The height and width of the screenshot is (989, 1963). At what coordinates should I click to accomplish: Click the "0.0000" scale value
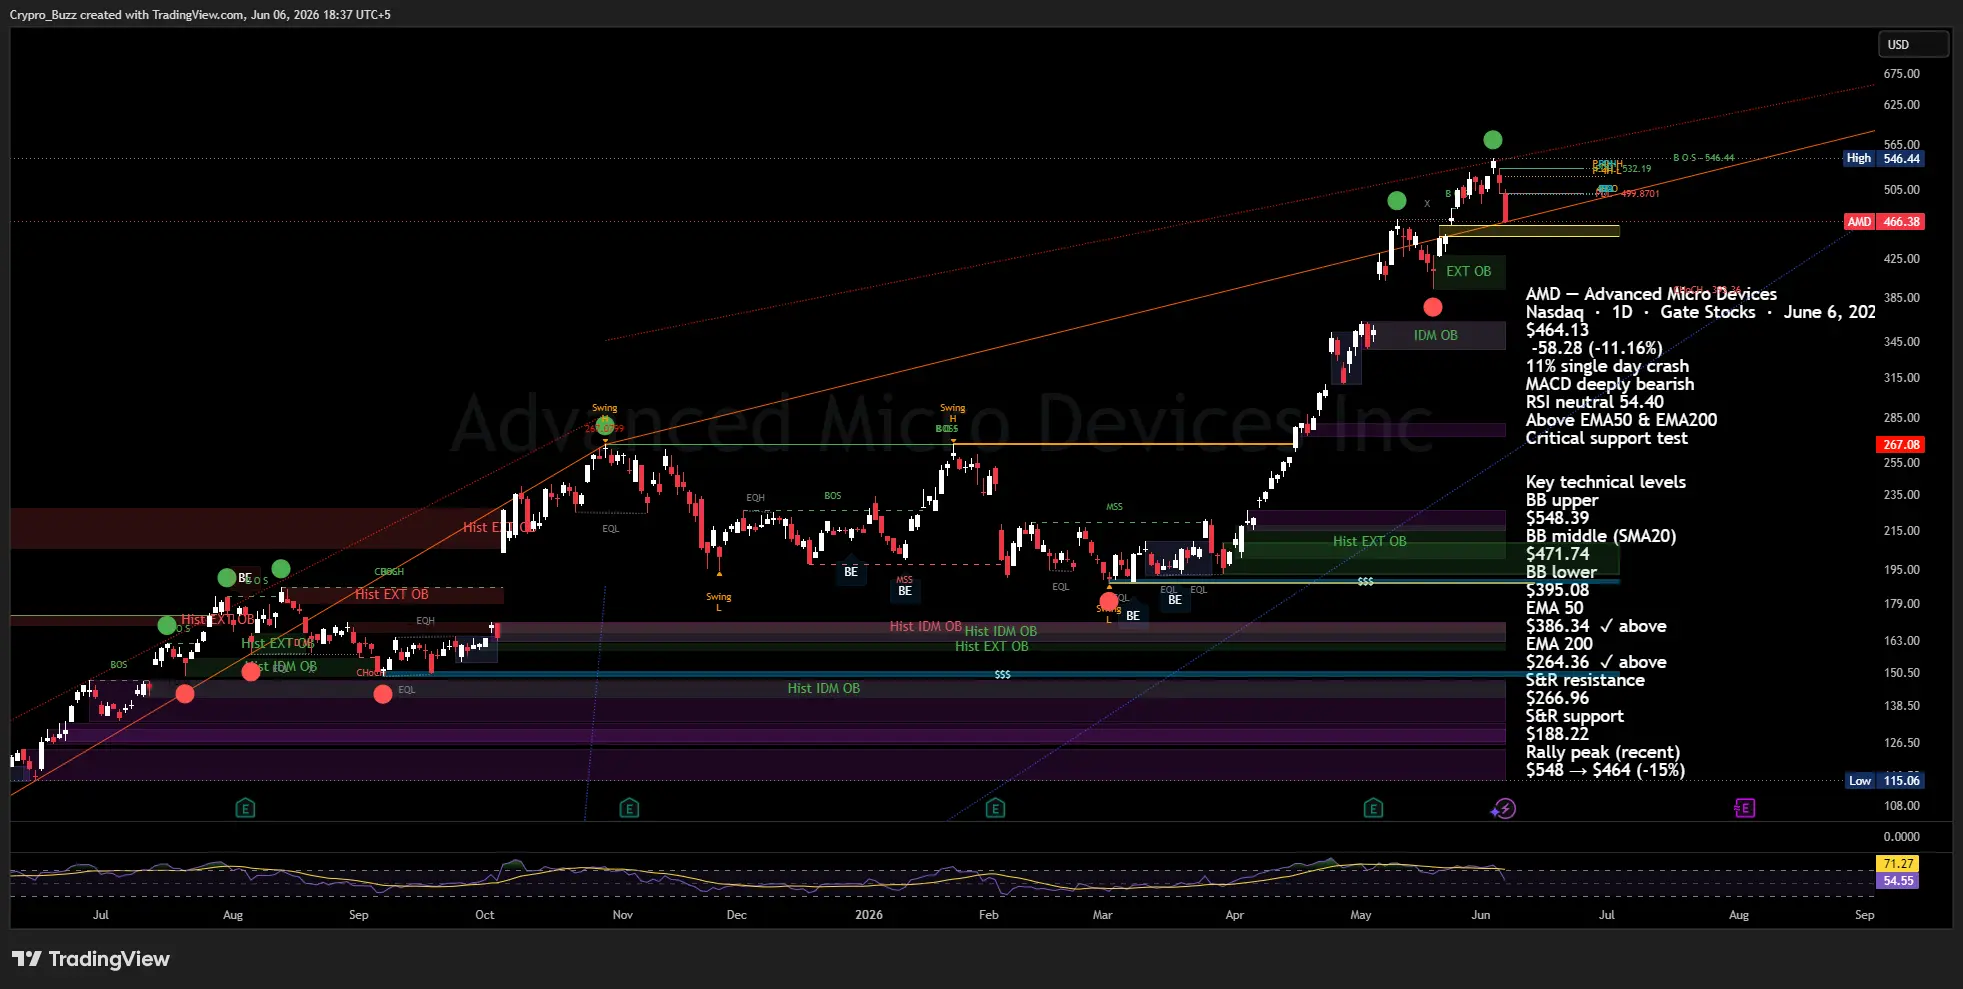(1901, 837)
